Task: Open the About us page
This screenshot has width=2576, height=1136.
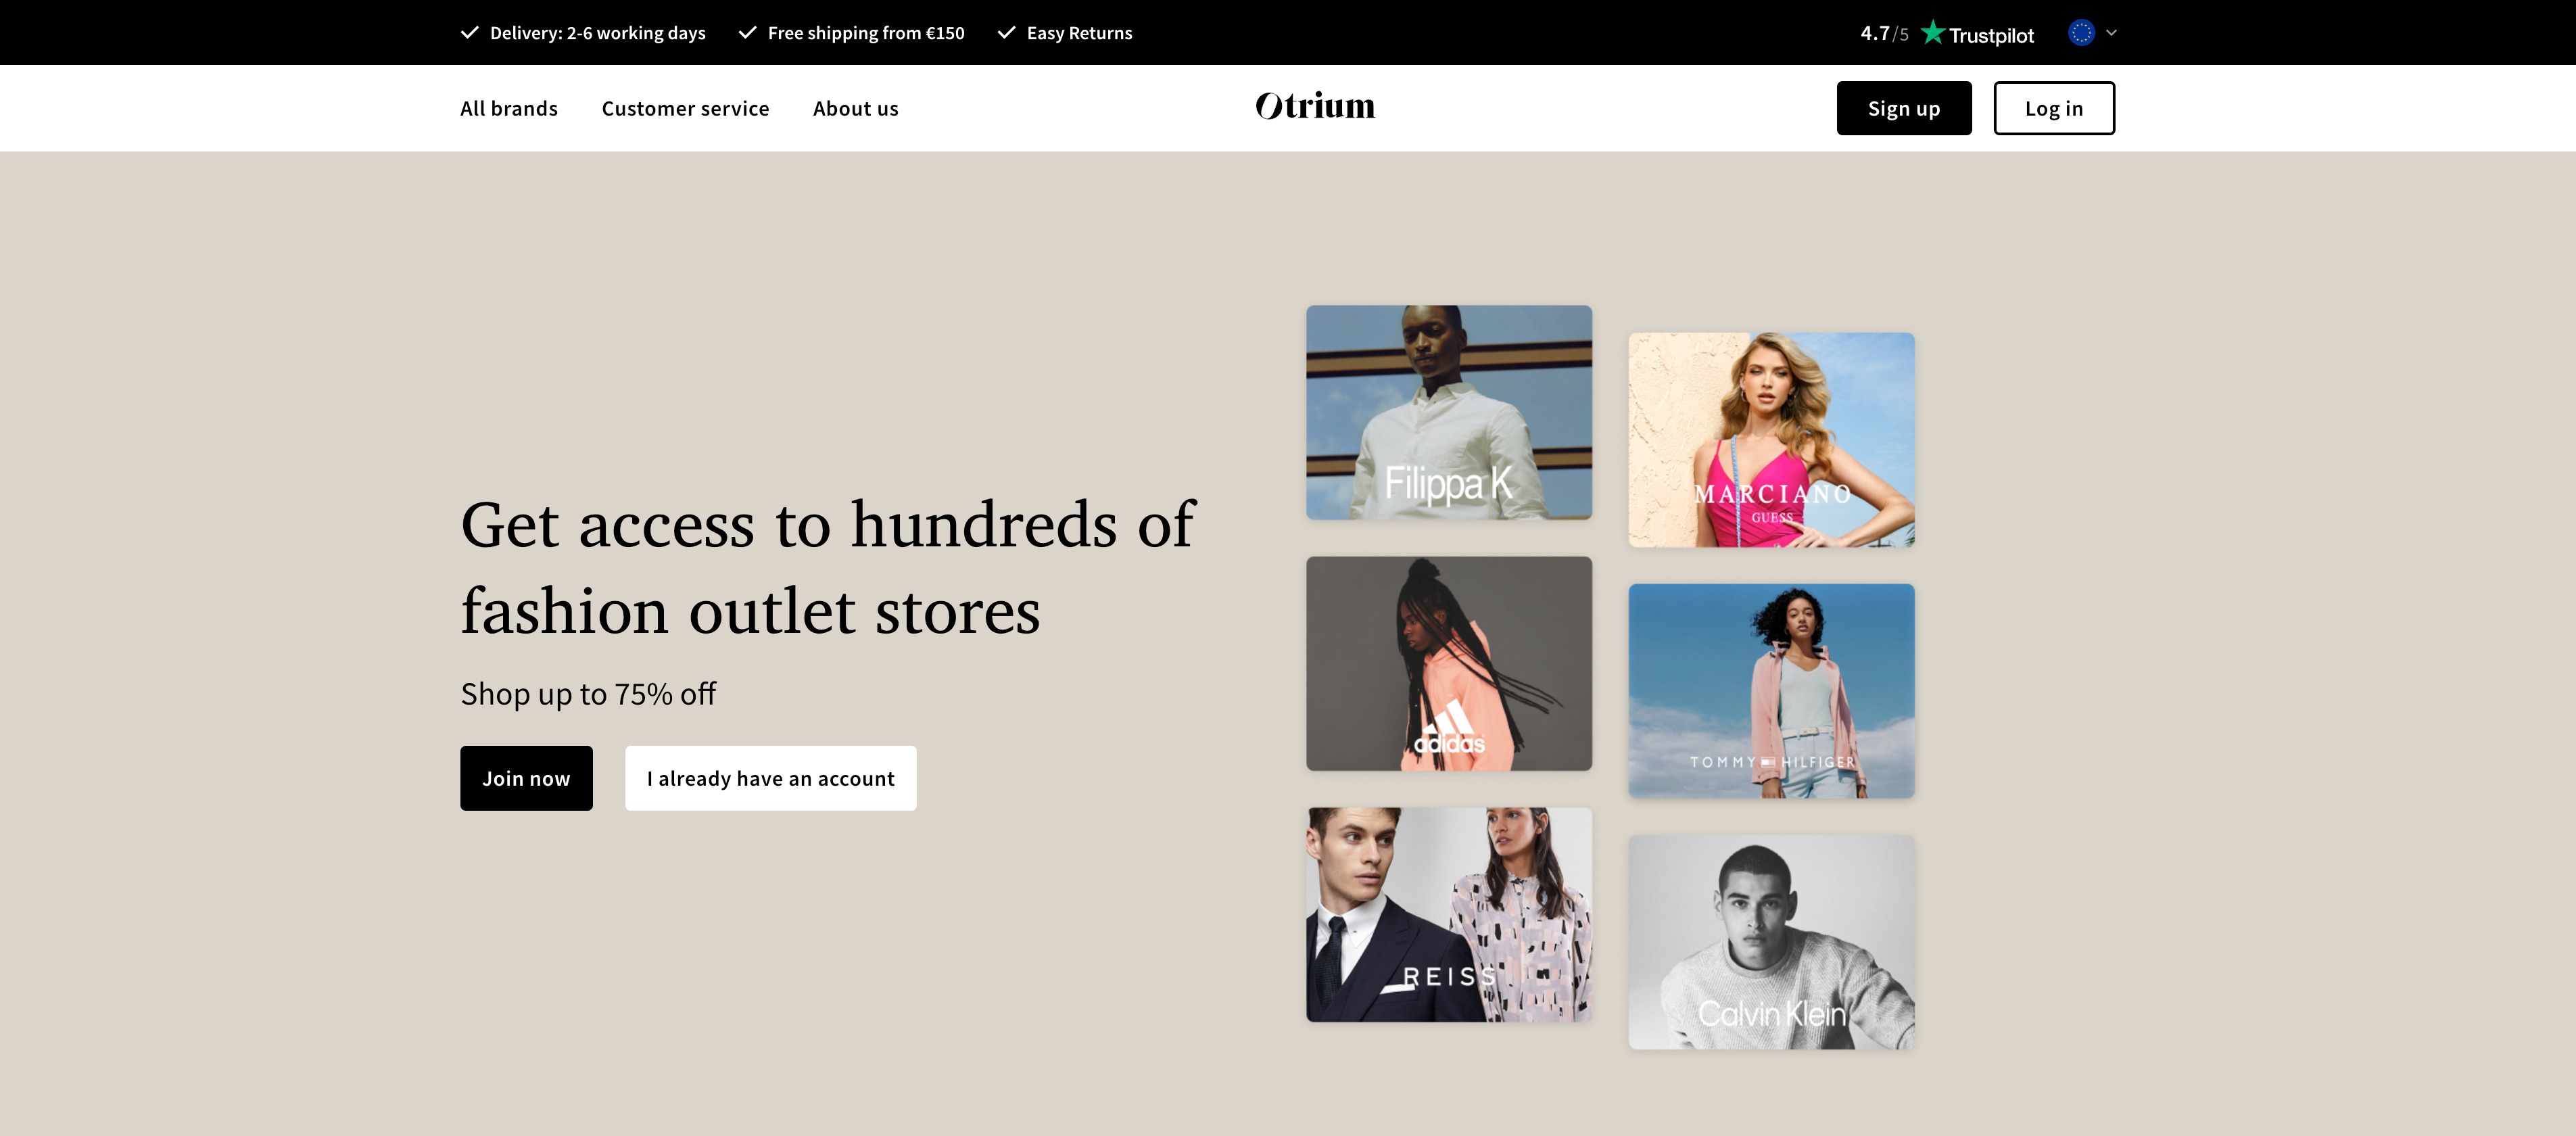Action: click(855, 108)
